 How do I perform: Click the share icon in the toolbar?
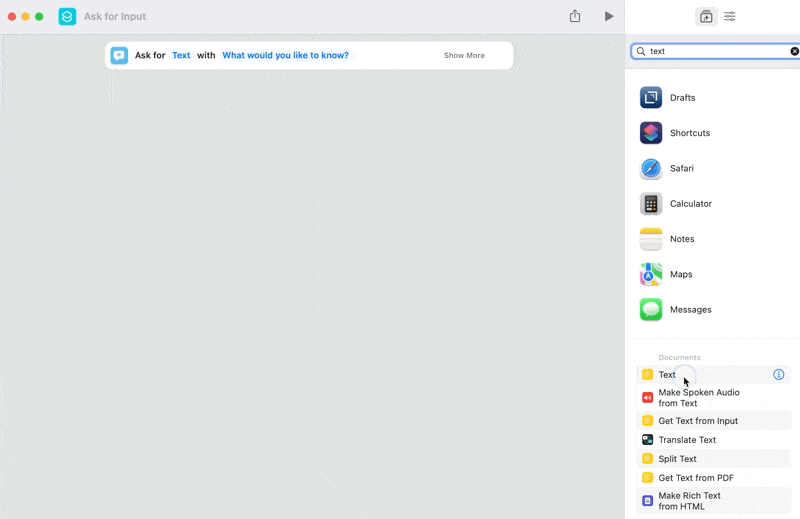tap(575, 16)
